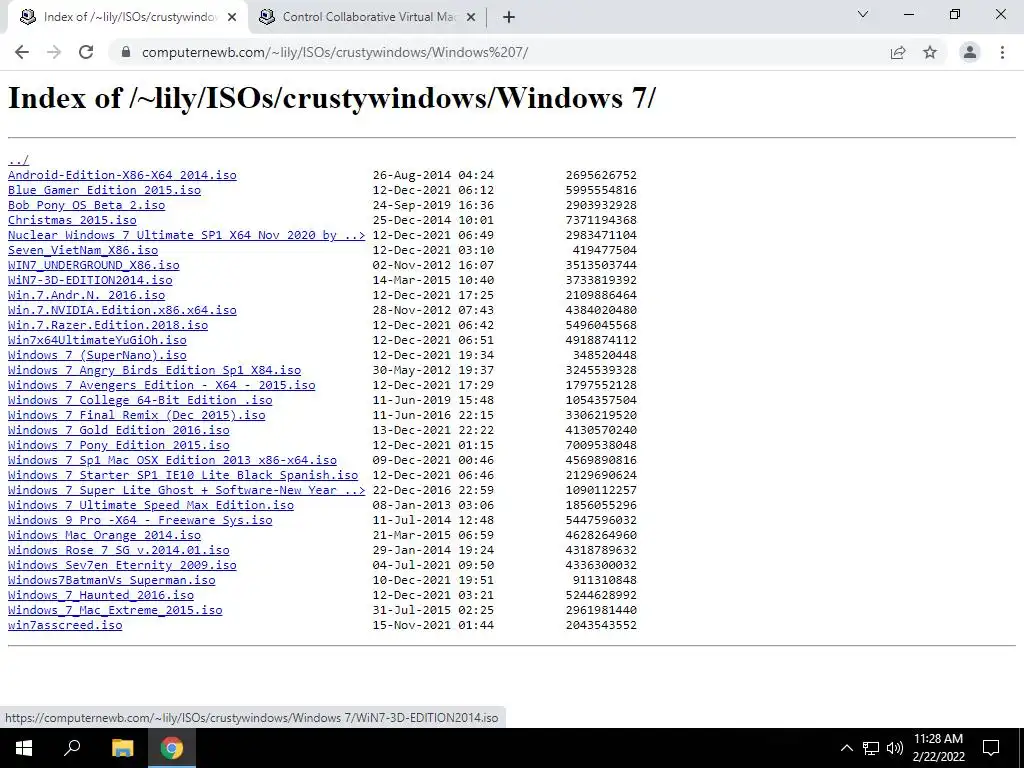
Task: Open win7asscreed.iso link
Action: click(65, 626)
